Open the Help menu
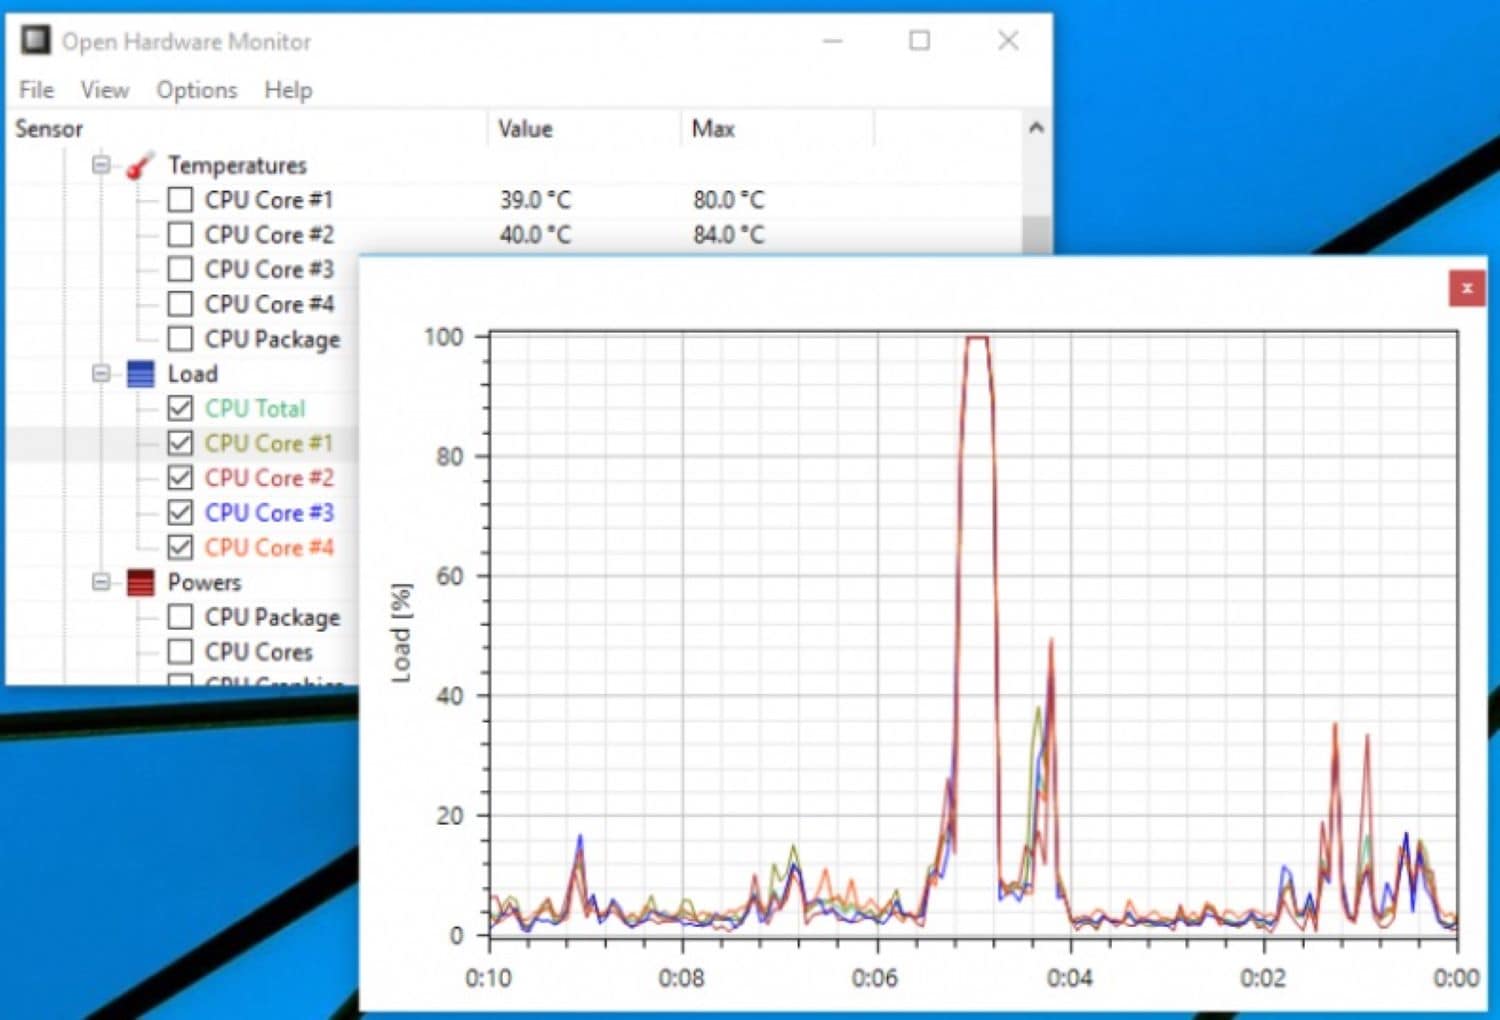1500x1020 pixels. pyautogui.click(x=288, y=90)
